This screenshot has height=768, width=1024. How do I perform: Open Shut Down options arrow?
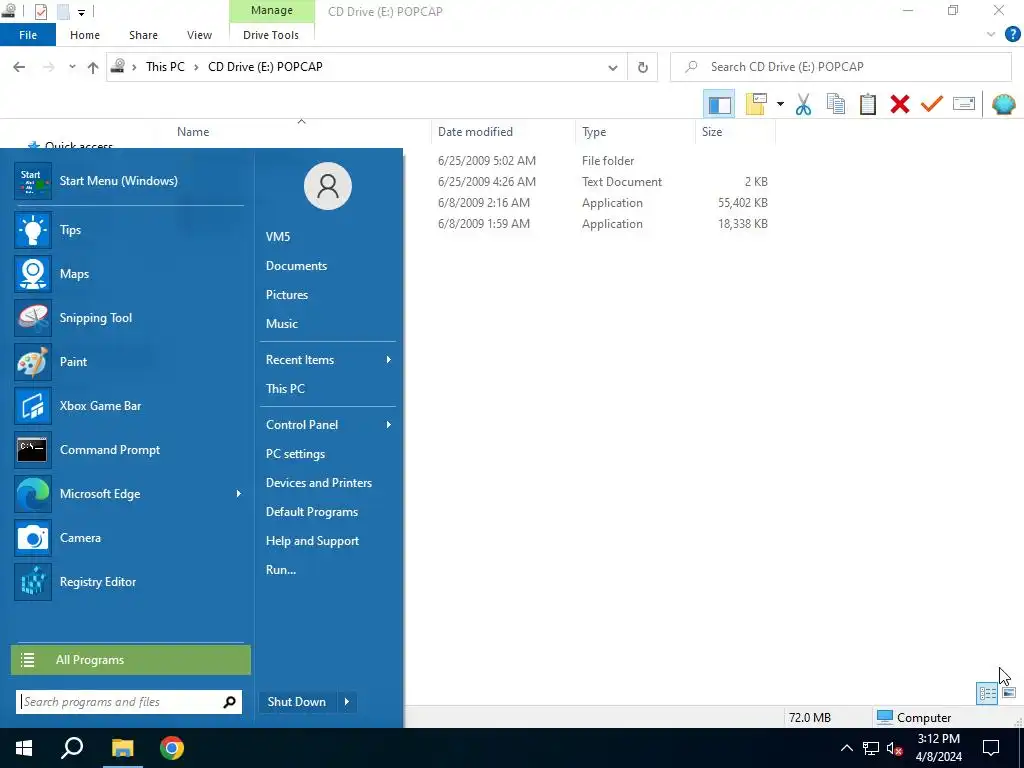pyautogui.click(x=347, y=702)
